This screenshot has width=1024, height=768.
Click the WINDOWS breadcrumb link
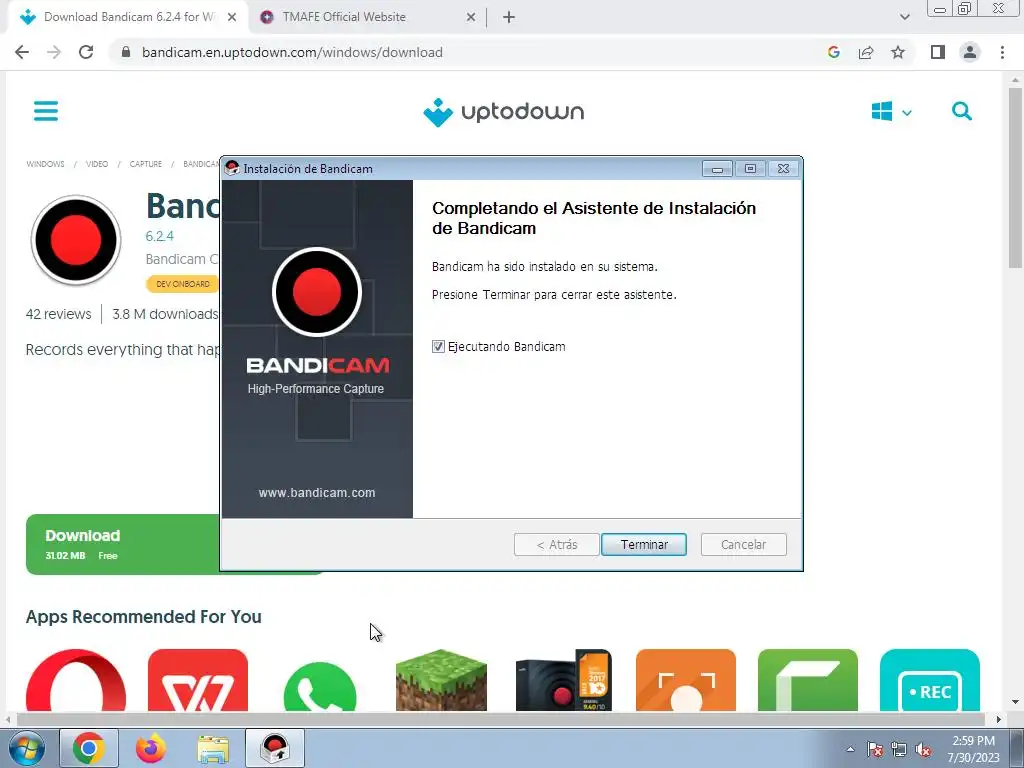45,164
